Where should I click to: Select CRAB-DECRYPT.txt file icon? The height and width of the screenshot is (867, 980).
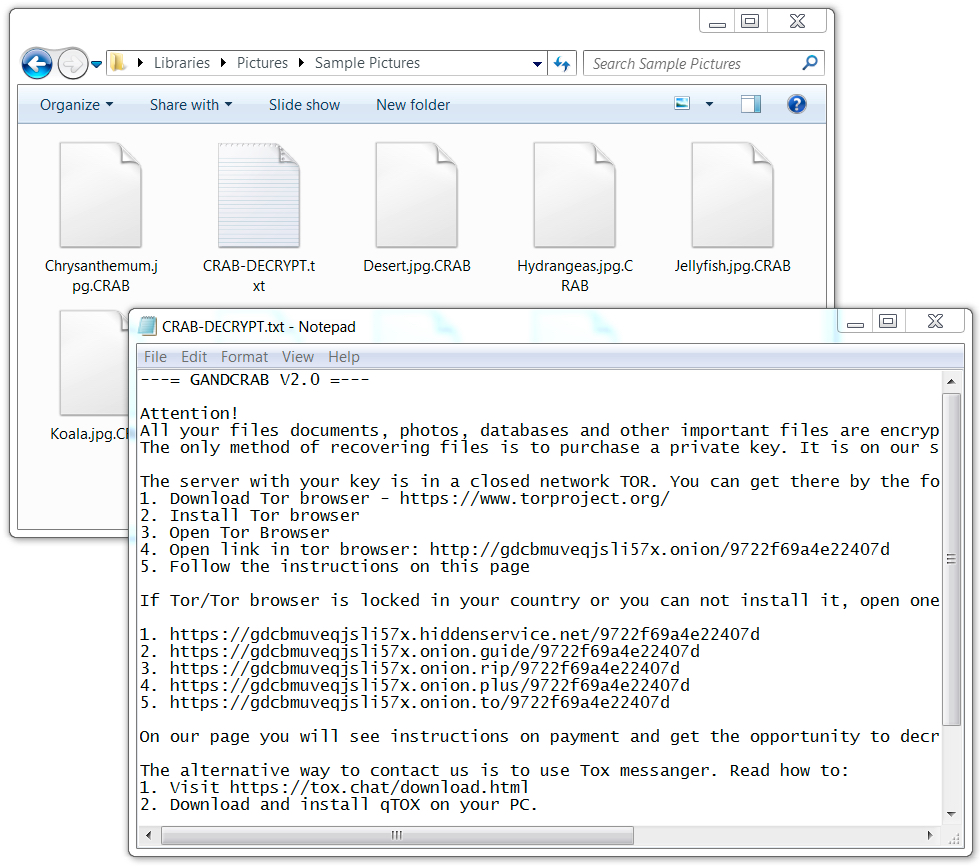coord(259,195)
